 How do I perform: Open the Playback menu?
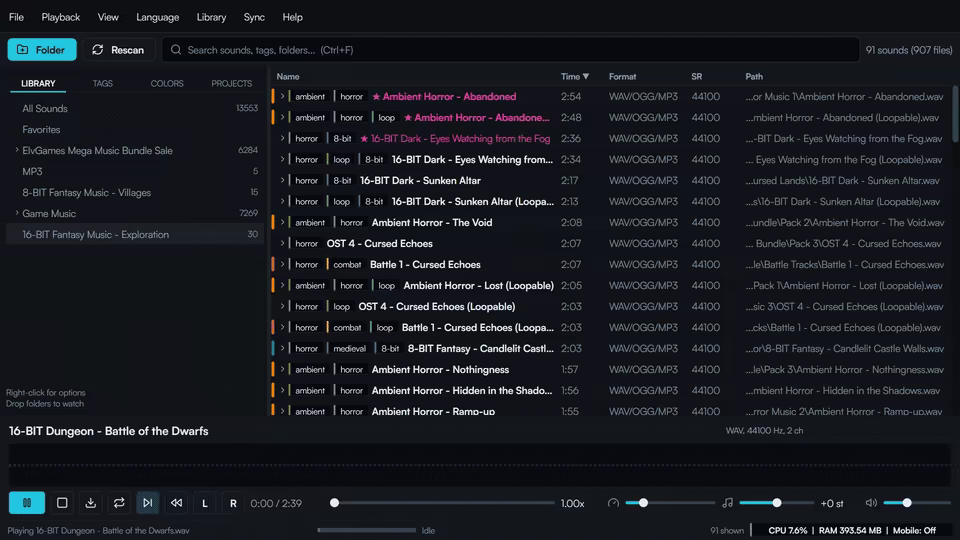(x=61, y=17)
